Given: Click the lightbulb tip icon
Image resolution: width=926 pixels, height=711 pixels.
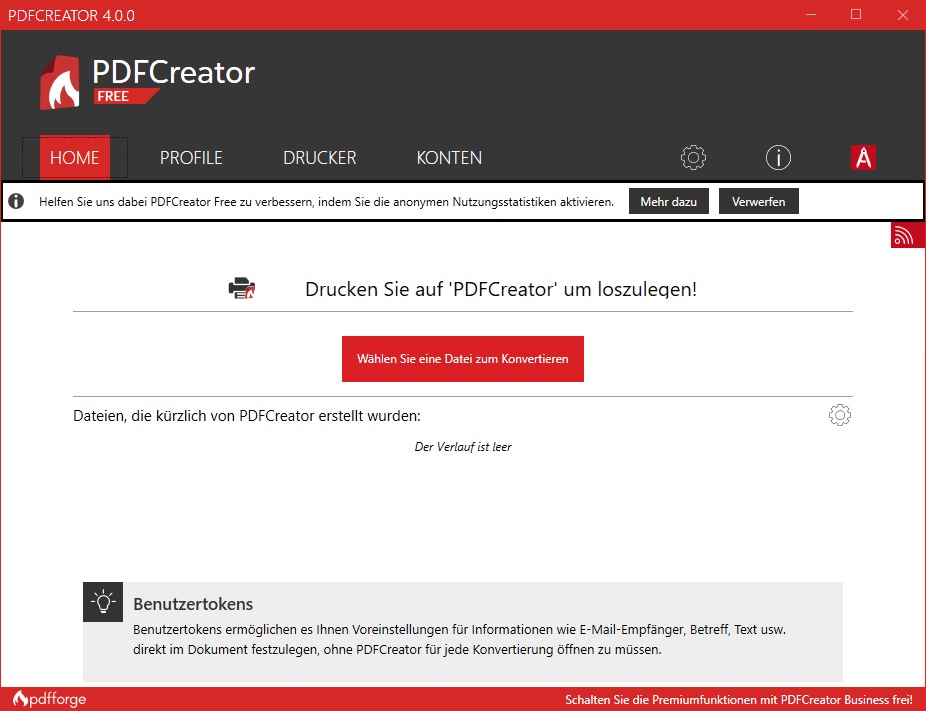Looking at the screenshot, I should pos(103,602).
